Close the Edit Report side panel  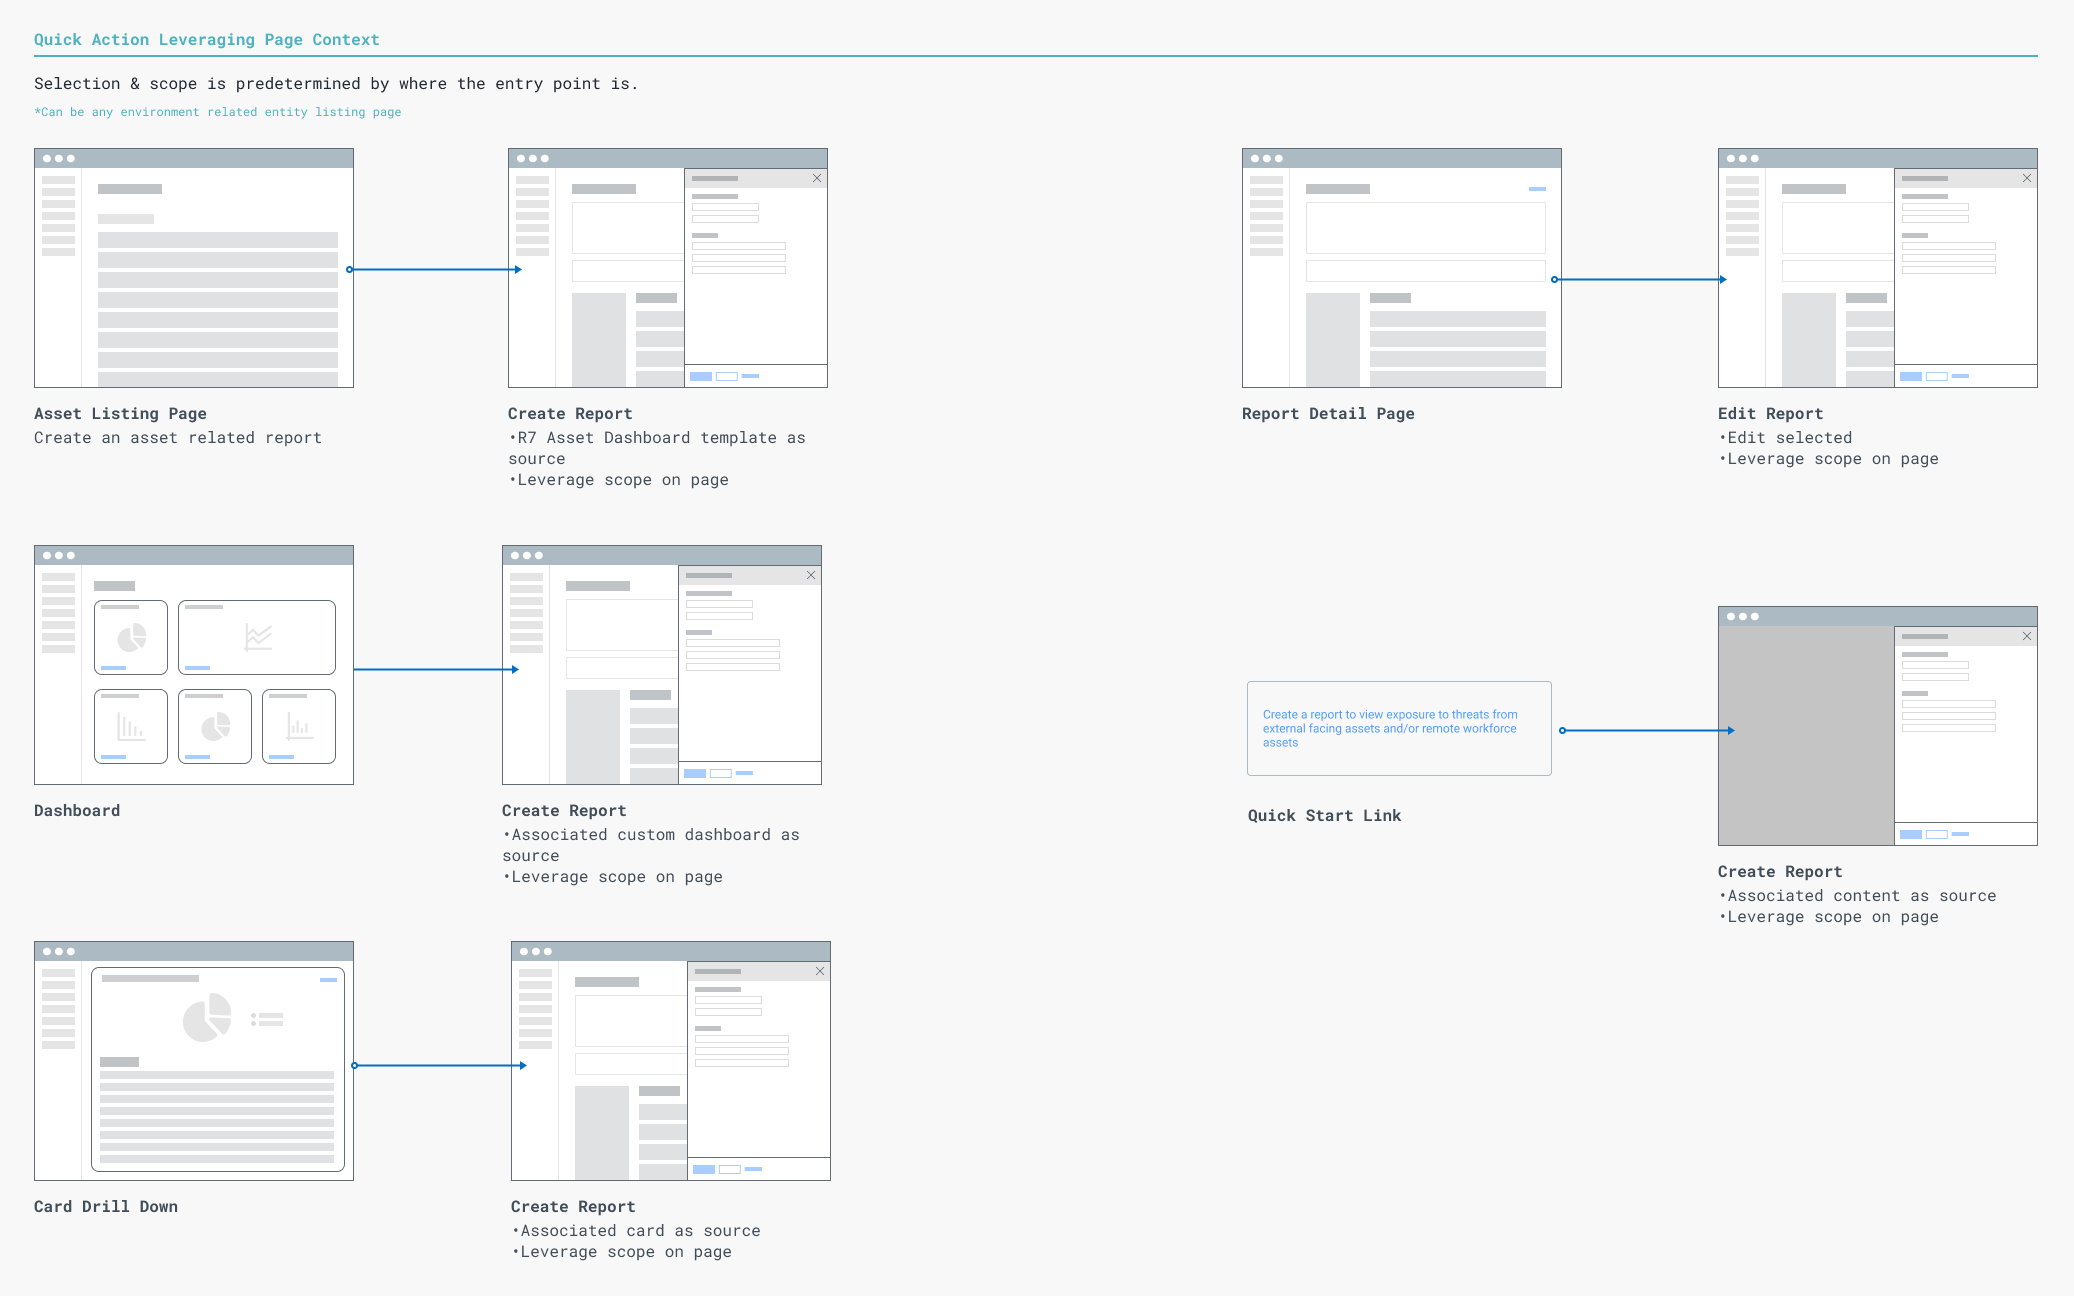[2027, 178]
